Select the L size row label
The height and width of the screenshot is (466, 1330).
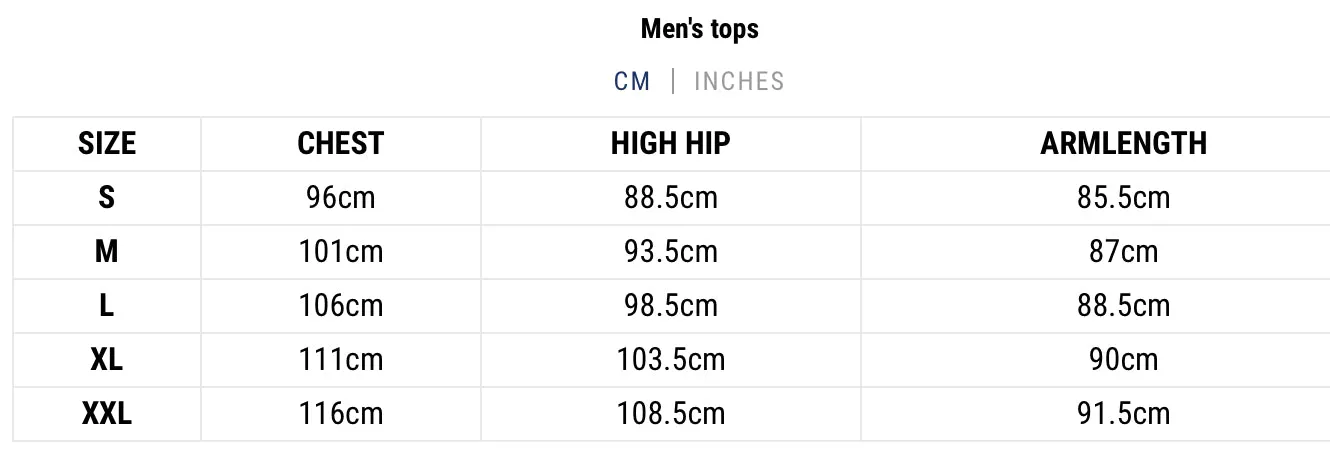(x=107, y=305)
